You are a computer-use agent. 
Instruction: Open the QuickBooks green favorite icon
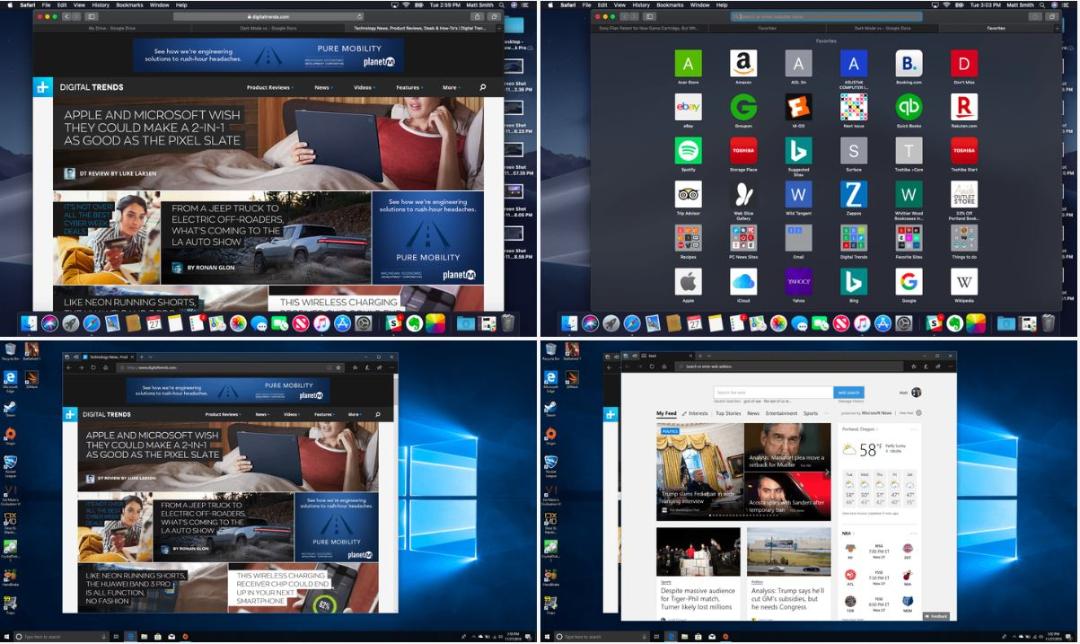point(908,107)
